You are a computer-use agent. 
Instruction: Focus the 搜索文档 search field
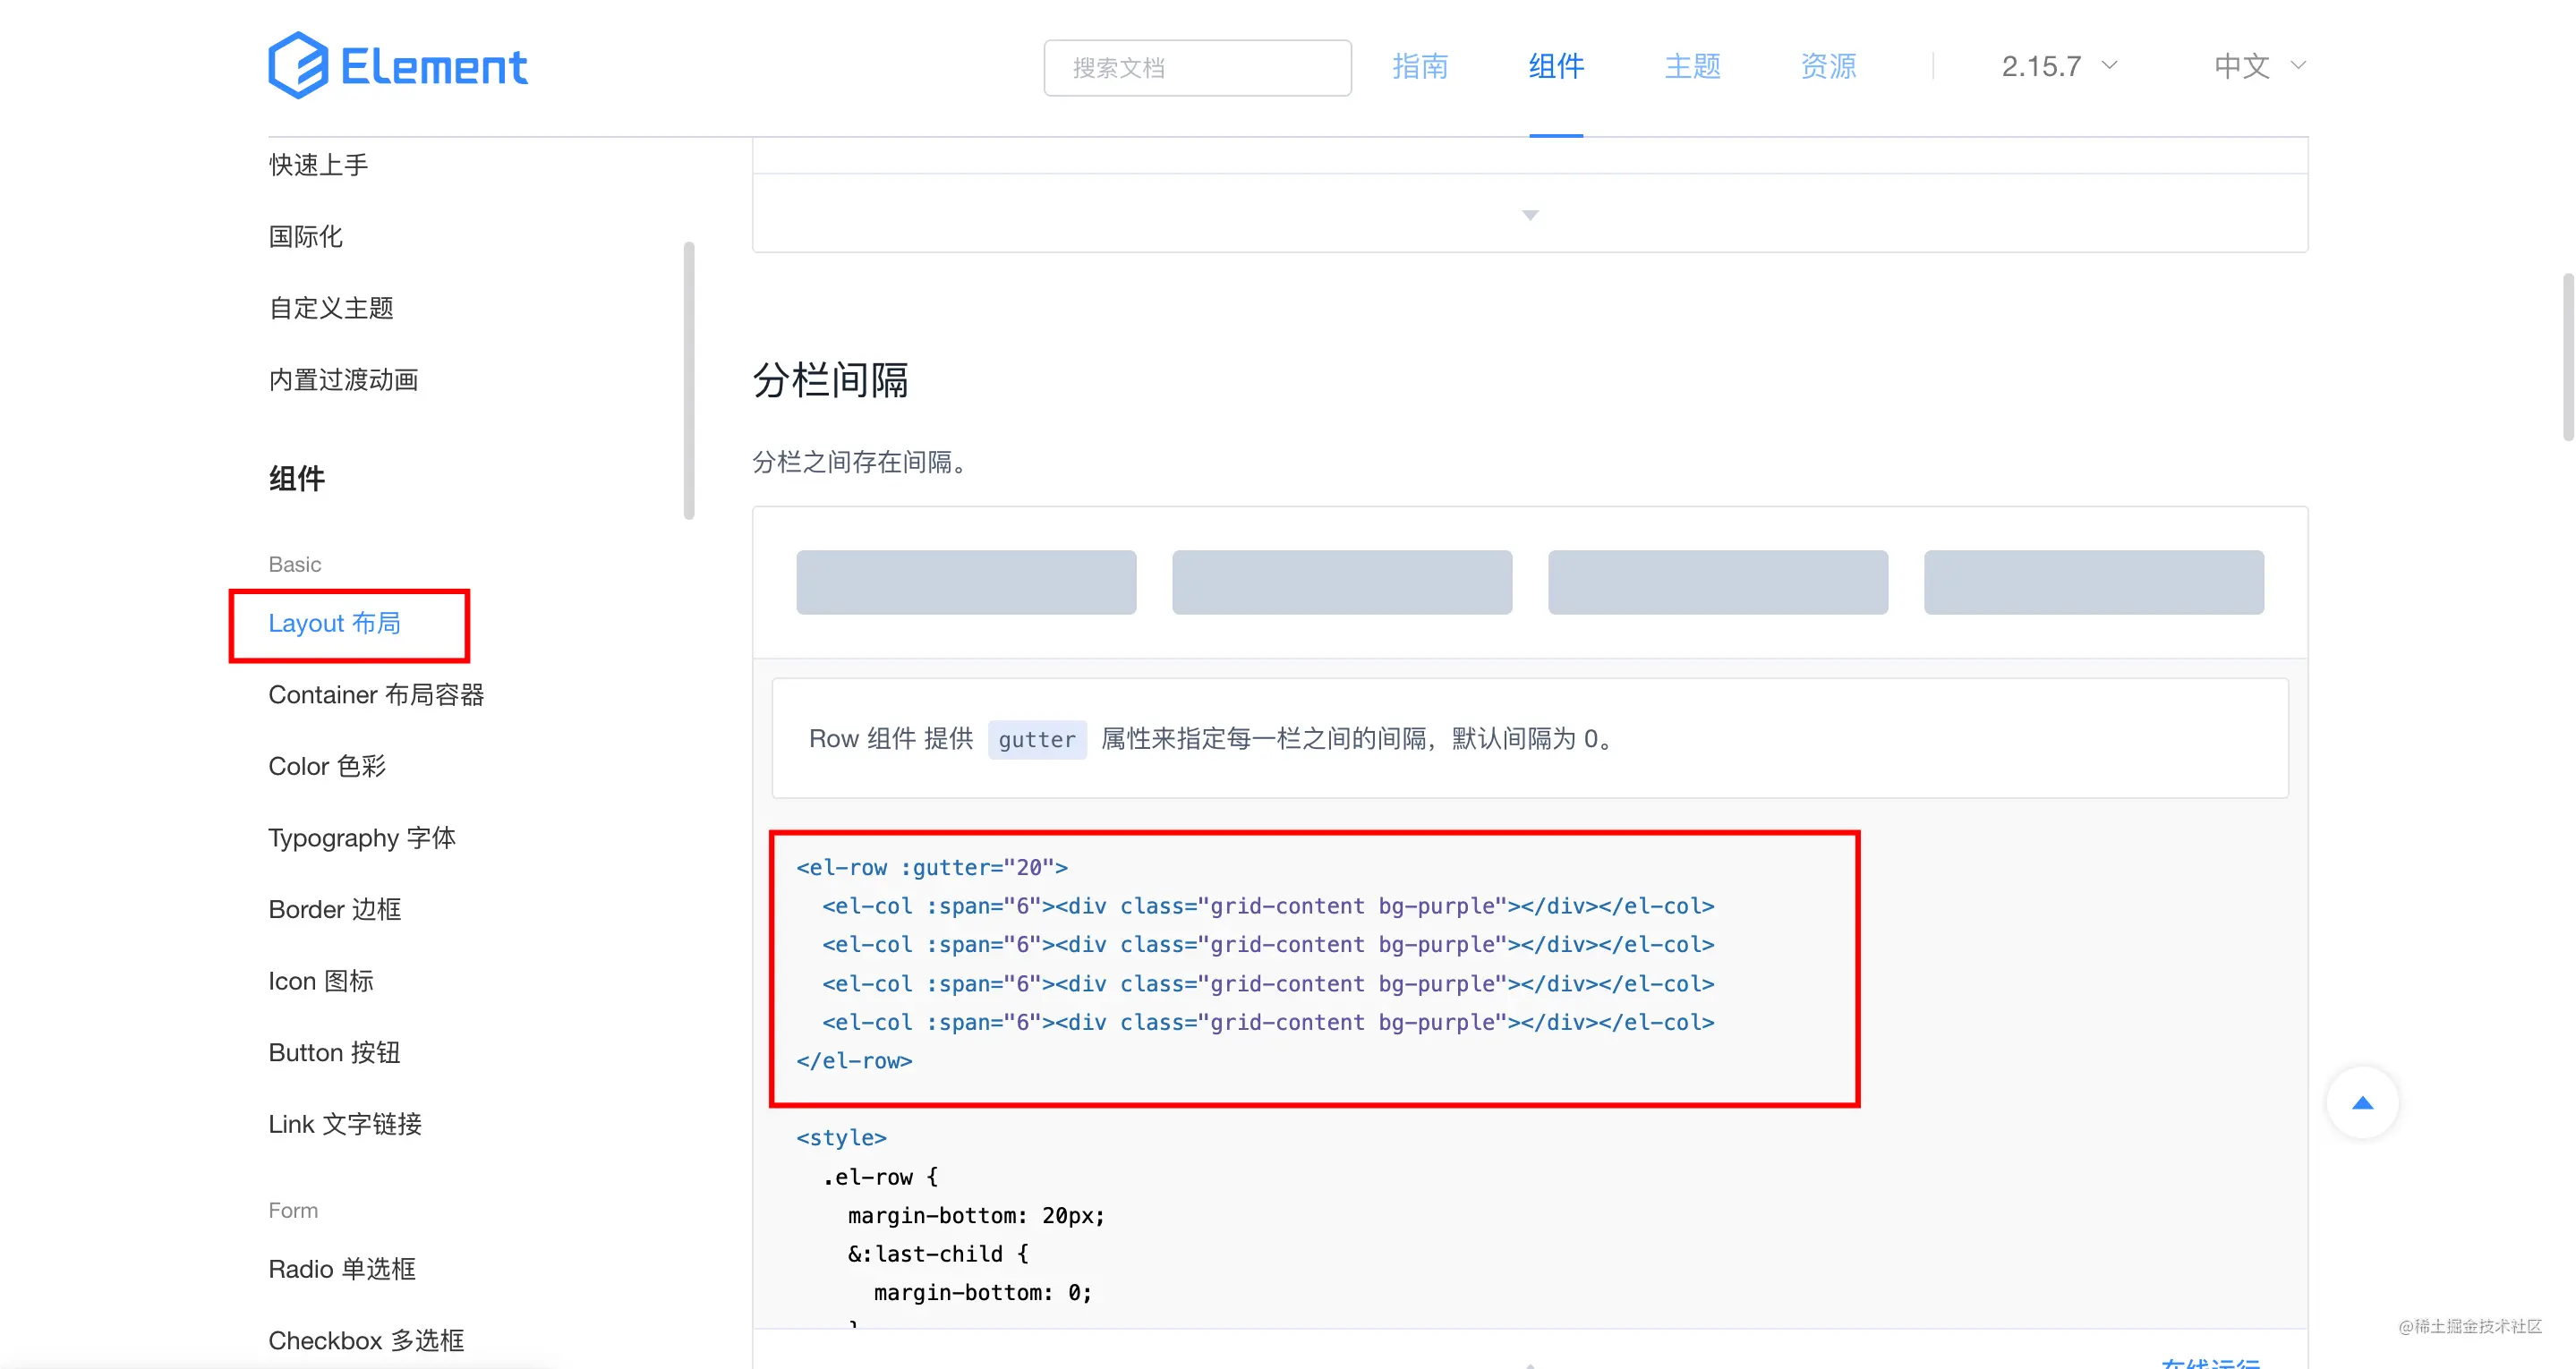pos(1196,68)
